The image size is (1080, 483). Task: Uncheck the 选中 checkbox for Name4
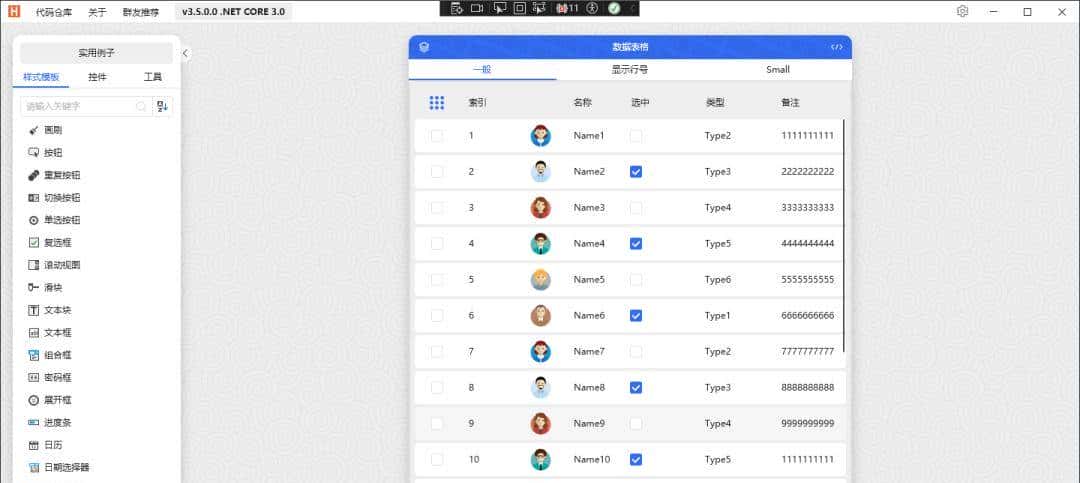coord(636,243)
